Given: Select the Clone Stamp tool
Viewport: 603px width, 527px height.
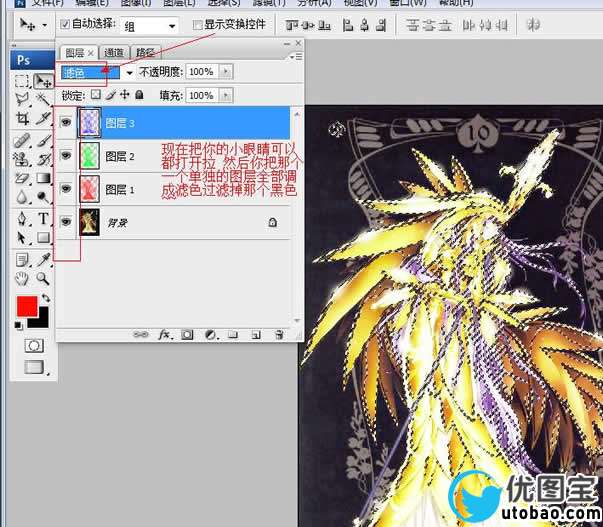Looking at the screenshot, I should pyautogui.click(x=22, y=159).
